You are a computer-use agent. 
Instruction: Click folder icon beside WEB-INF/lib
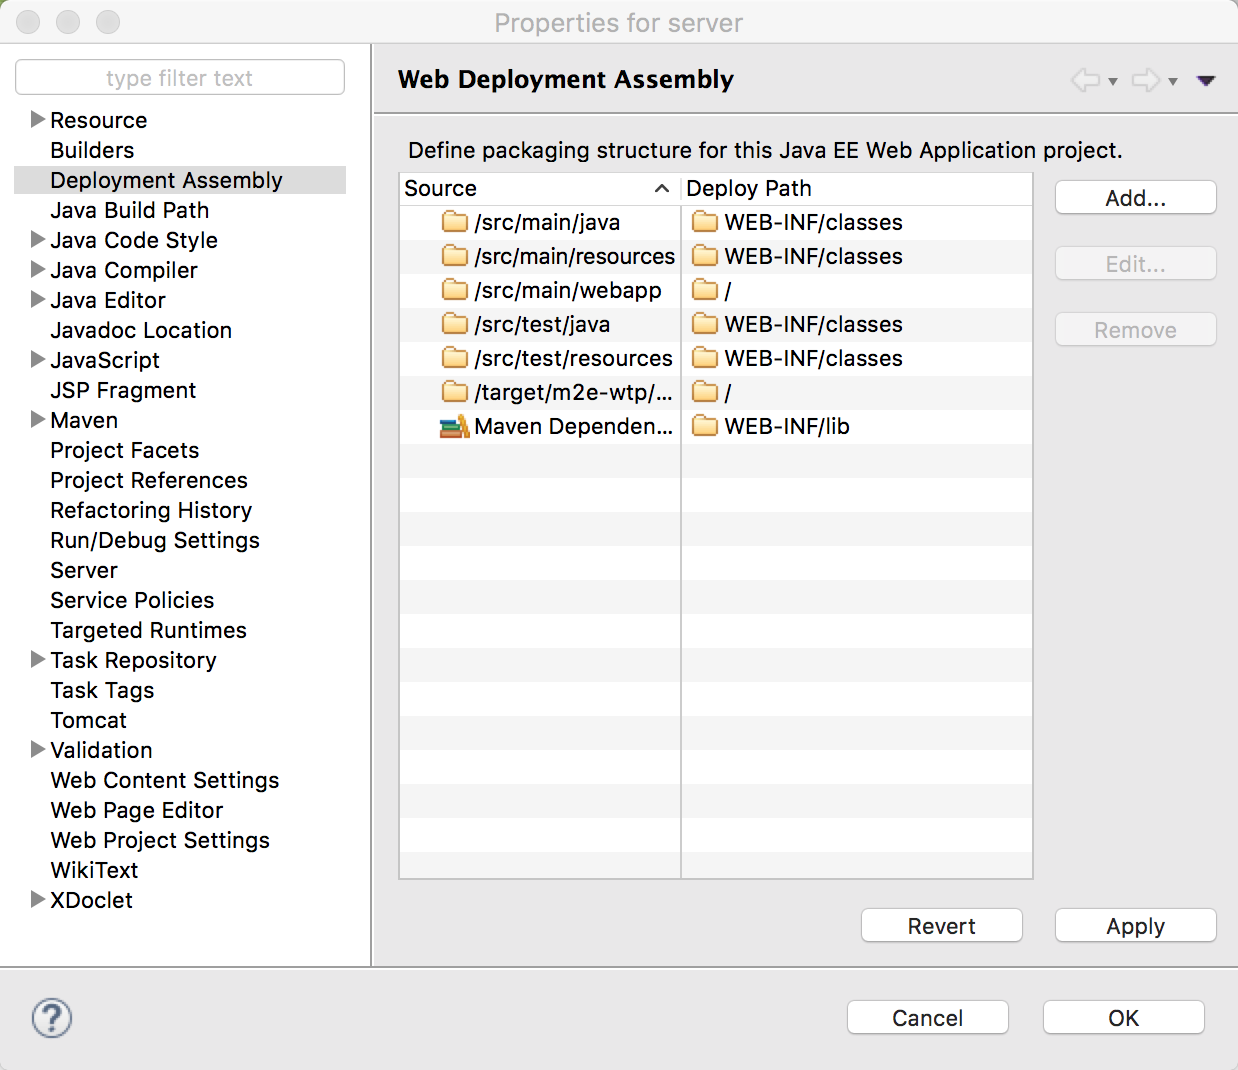tap(705, 426)
